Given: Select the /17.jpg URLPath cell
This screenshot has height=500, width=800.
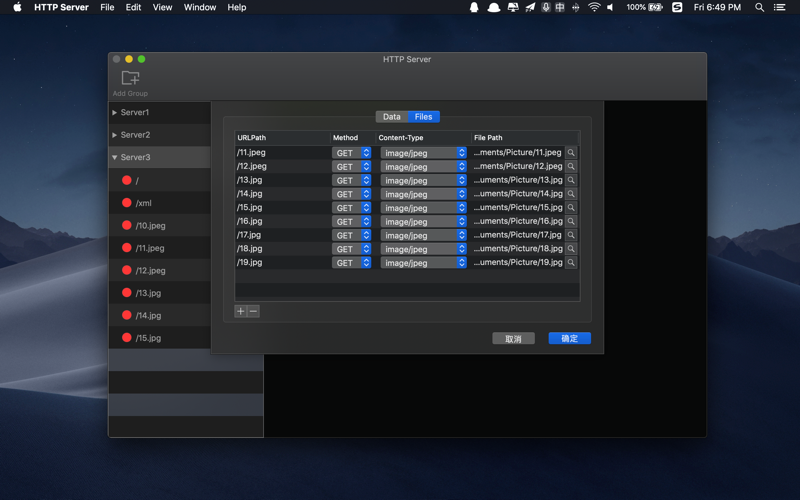Looking at the screenshot, I should click(283, 235).
